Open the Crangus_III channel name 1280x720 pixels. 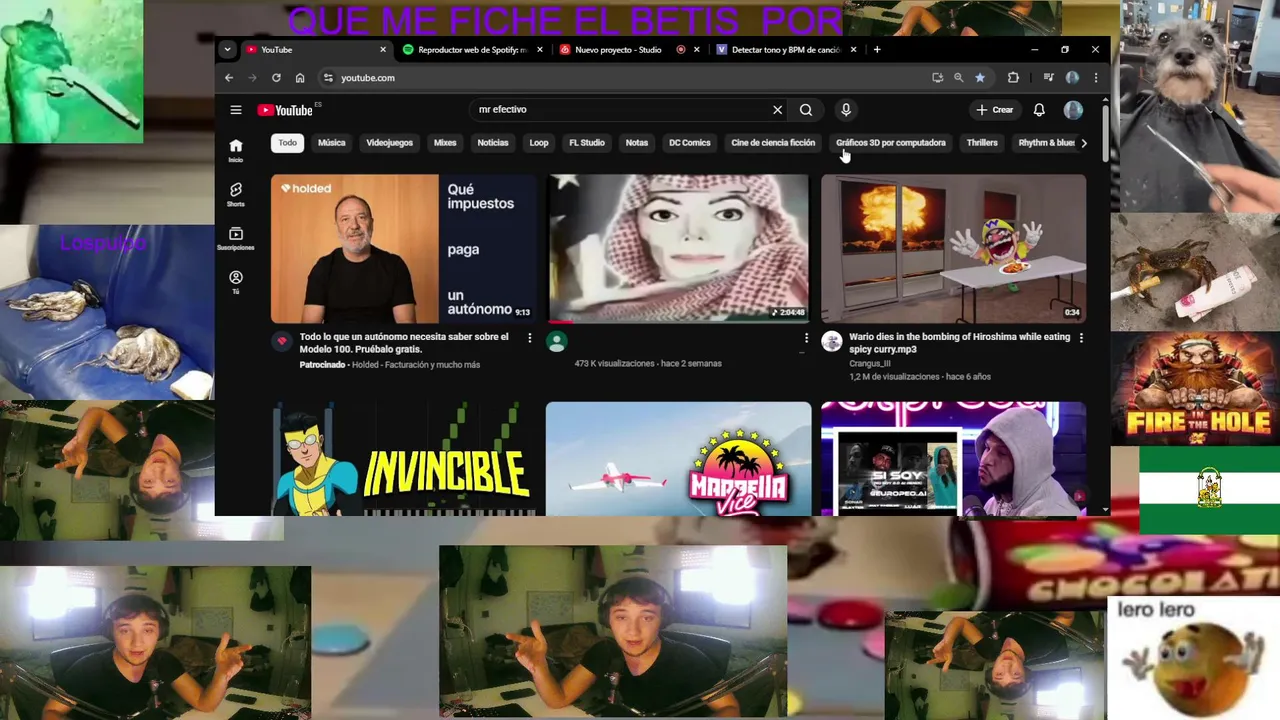pos(869,364)
